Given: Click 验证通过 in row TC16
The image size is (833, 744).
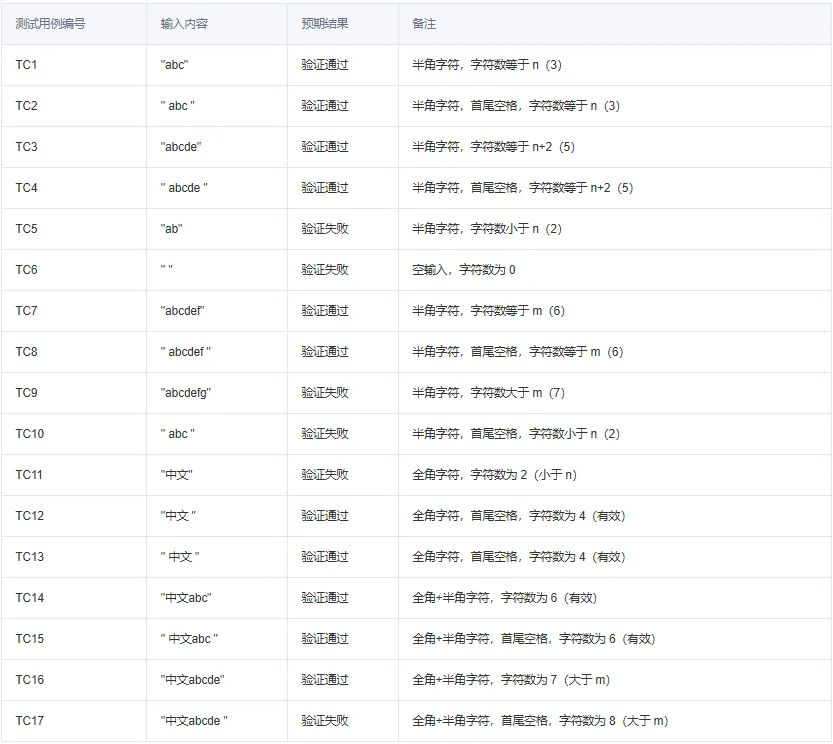Looking at the screenshot, I should (325, 680).
